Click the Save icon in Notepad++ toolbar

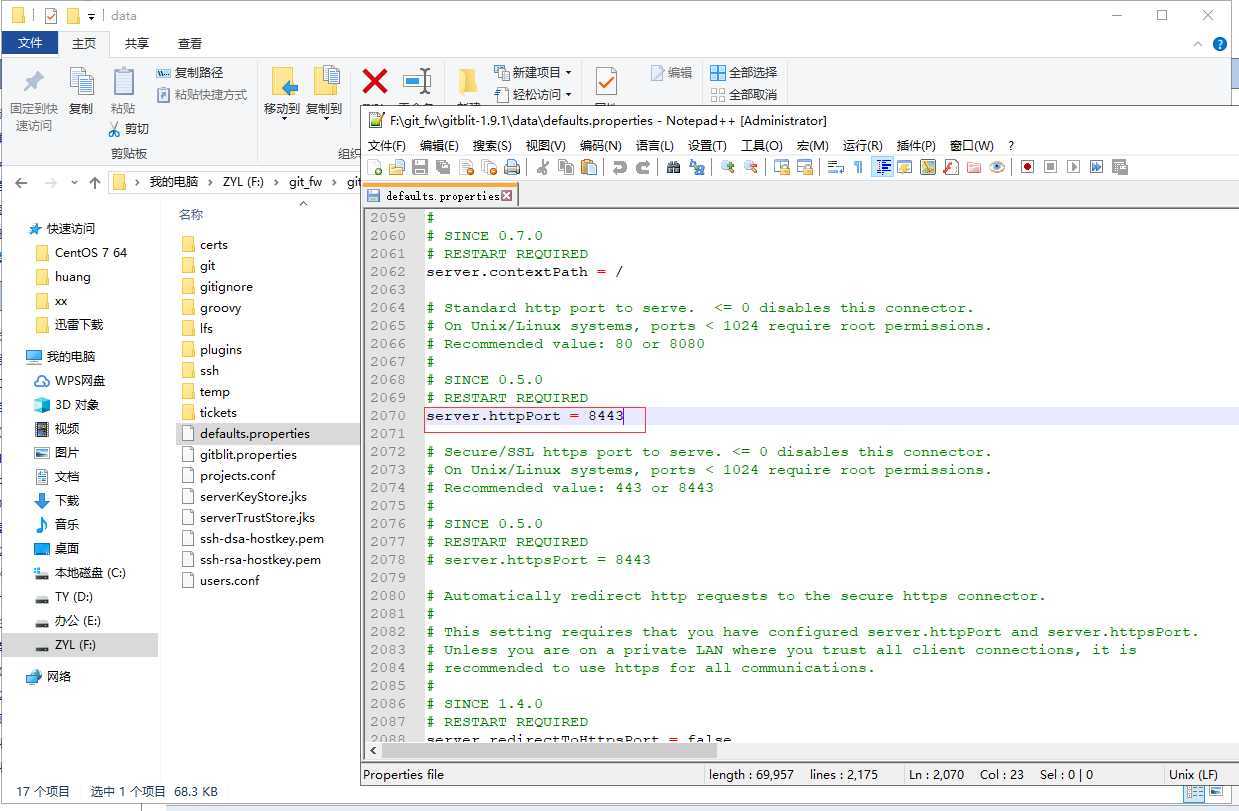click(x=420, y=167)
